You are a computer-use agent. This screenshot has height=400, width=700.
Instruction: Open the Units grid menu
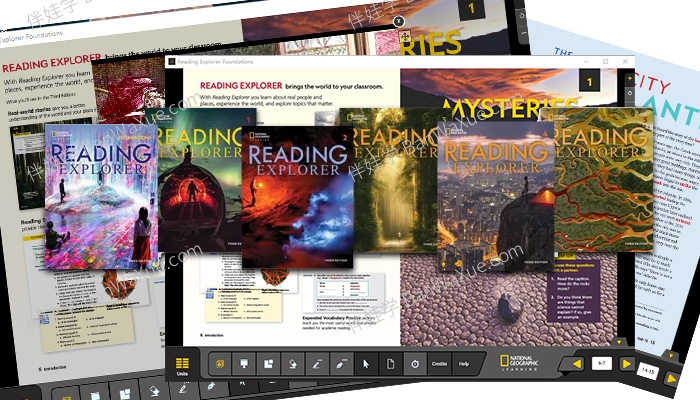(182, 366)
